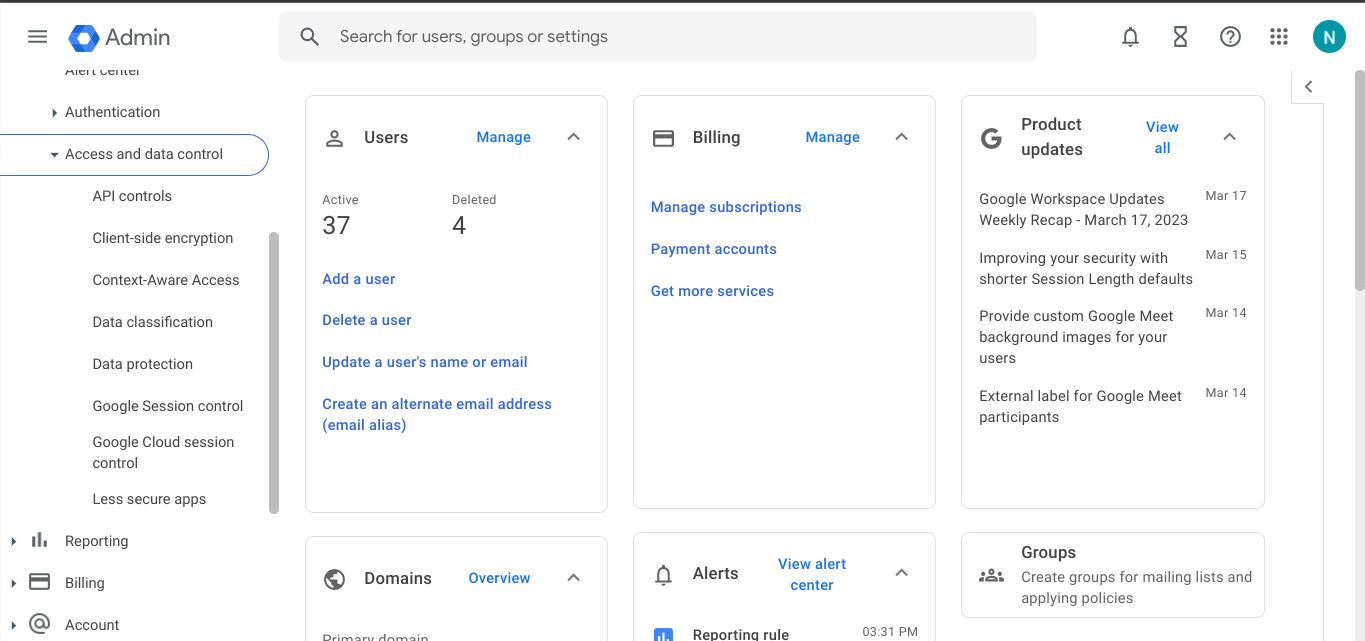Screen dimensions: 1365x641
Task: Open Google Workspace Updates Weekly Recap
Action: (x=1084, y=209)
